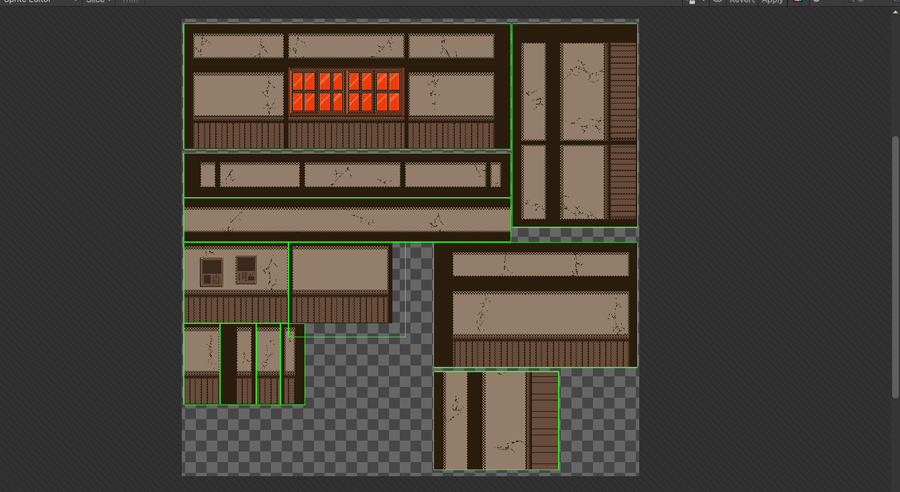900x492 pixels.
Task: Click the Trim button
Action: [130, 2]
